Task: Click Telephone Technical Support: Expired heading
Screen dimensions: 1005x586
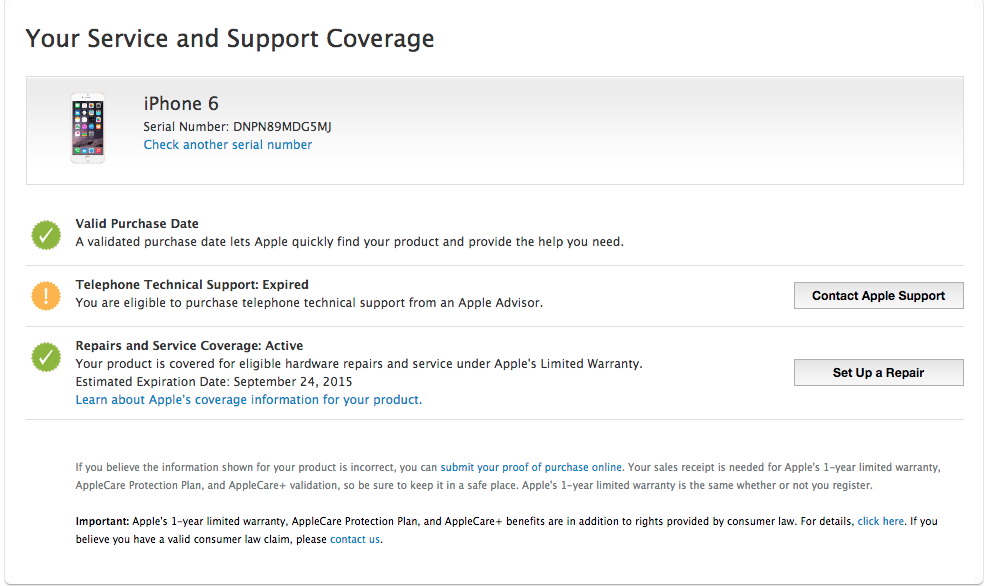Action: click(x=192, y=285)
